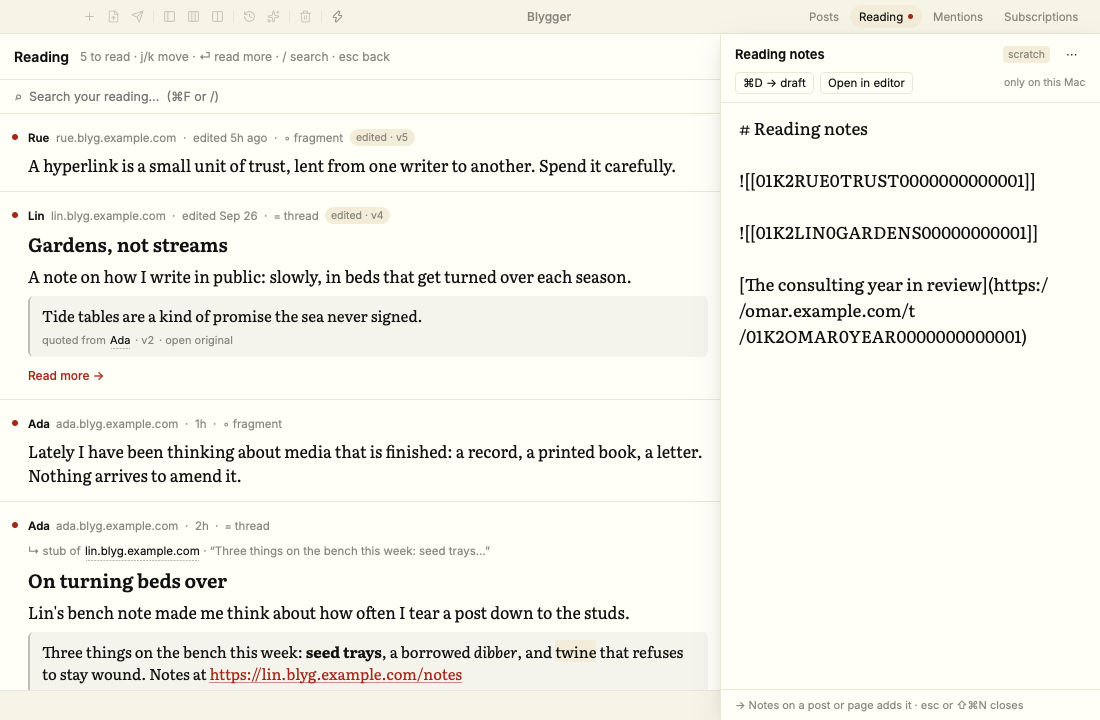Click the Reading notes panel title
This screenshot has height=720, width=1100.
pos(779,55)
